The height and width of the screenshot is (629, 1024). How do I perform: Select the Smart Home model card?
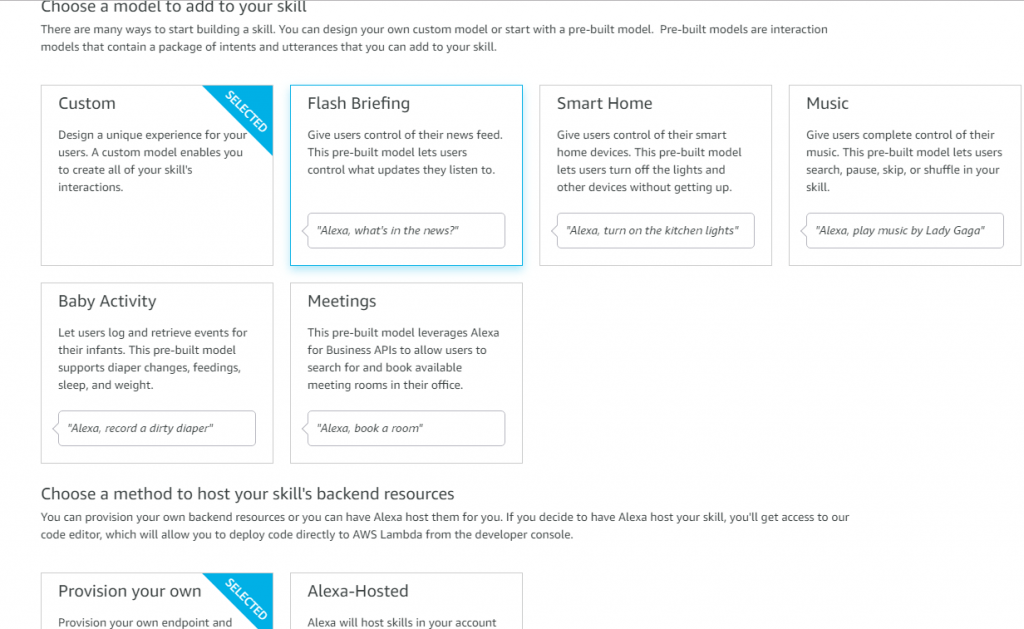point(655,175)
